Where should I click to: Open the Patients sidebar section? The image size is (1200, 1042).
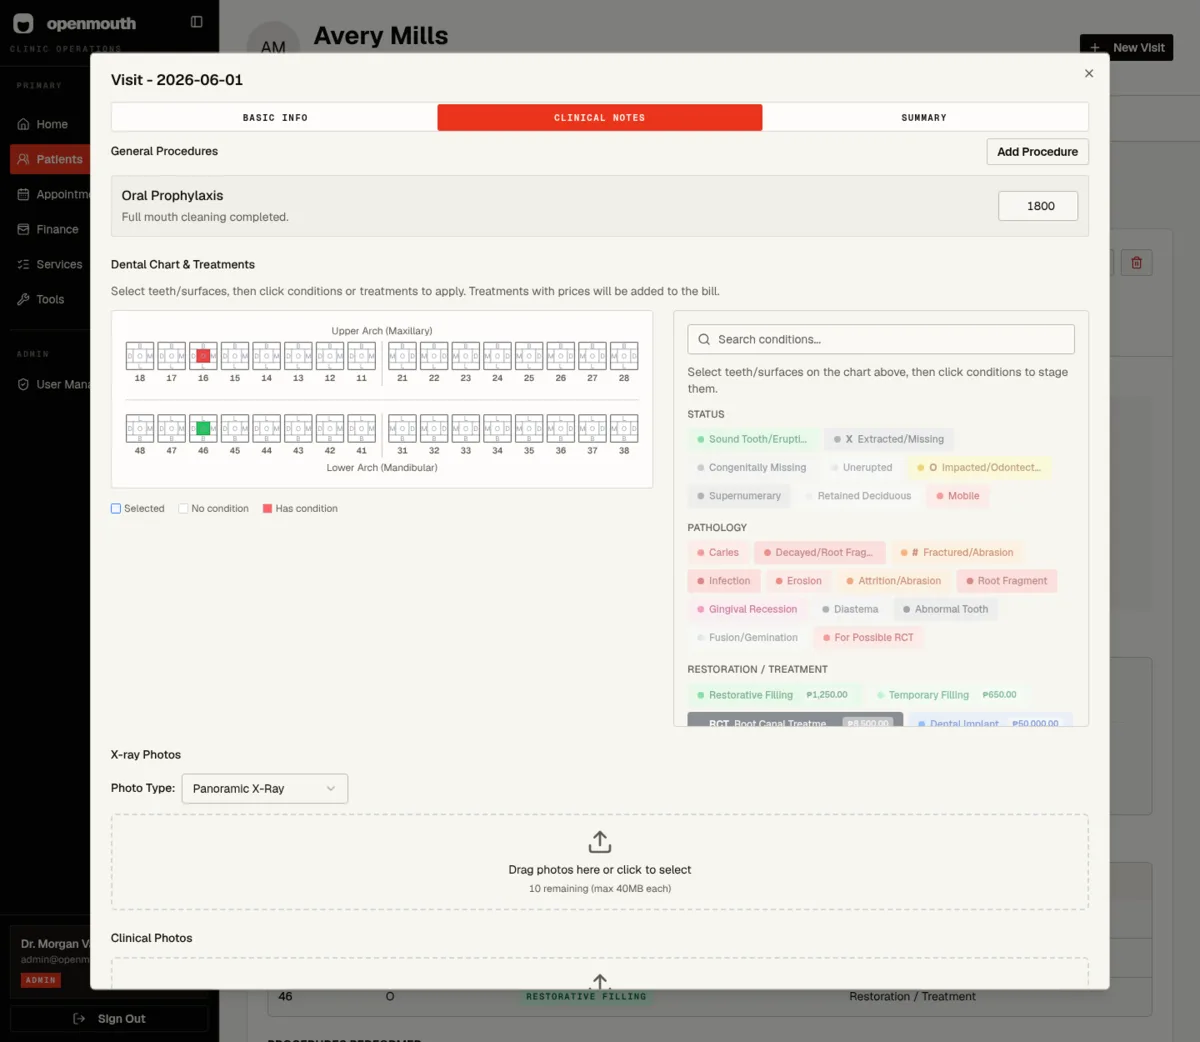tap(50, 159)
